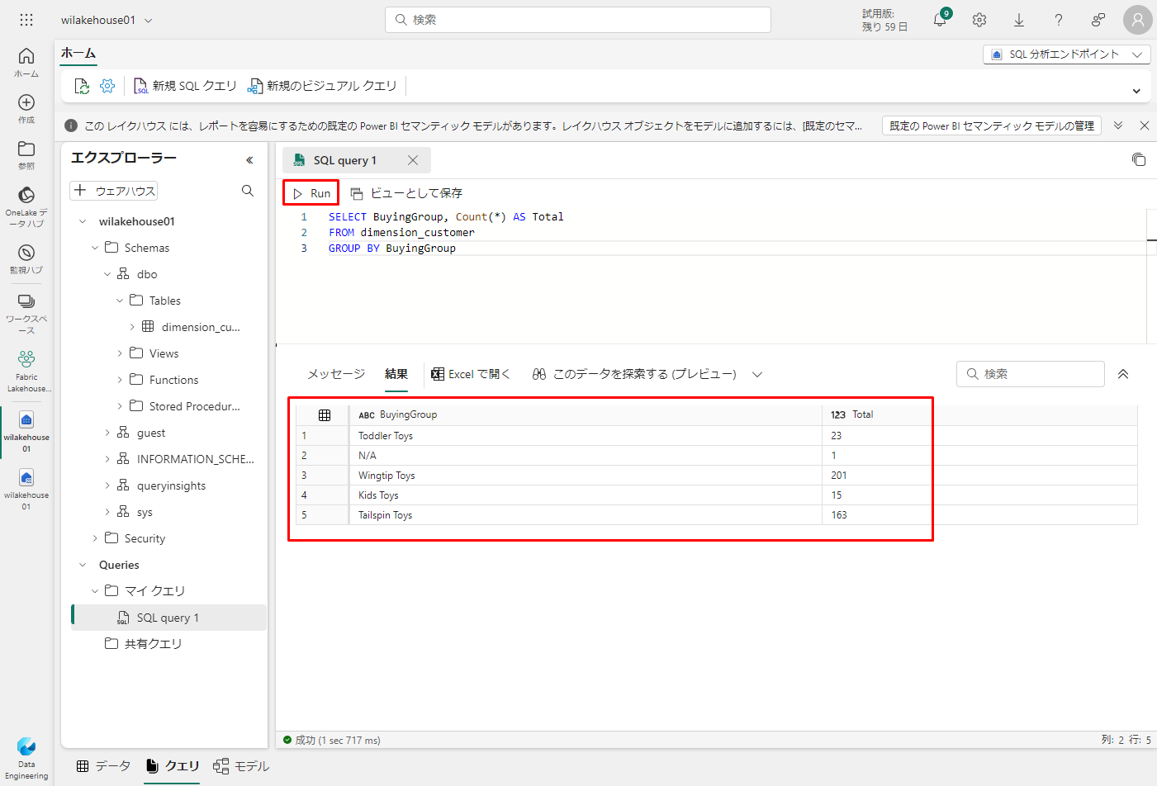
Task: Switch to the データ view tab
Action: coord(104,766)
